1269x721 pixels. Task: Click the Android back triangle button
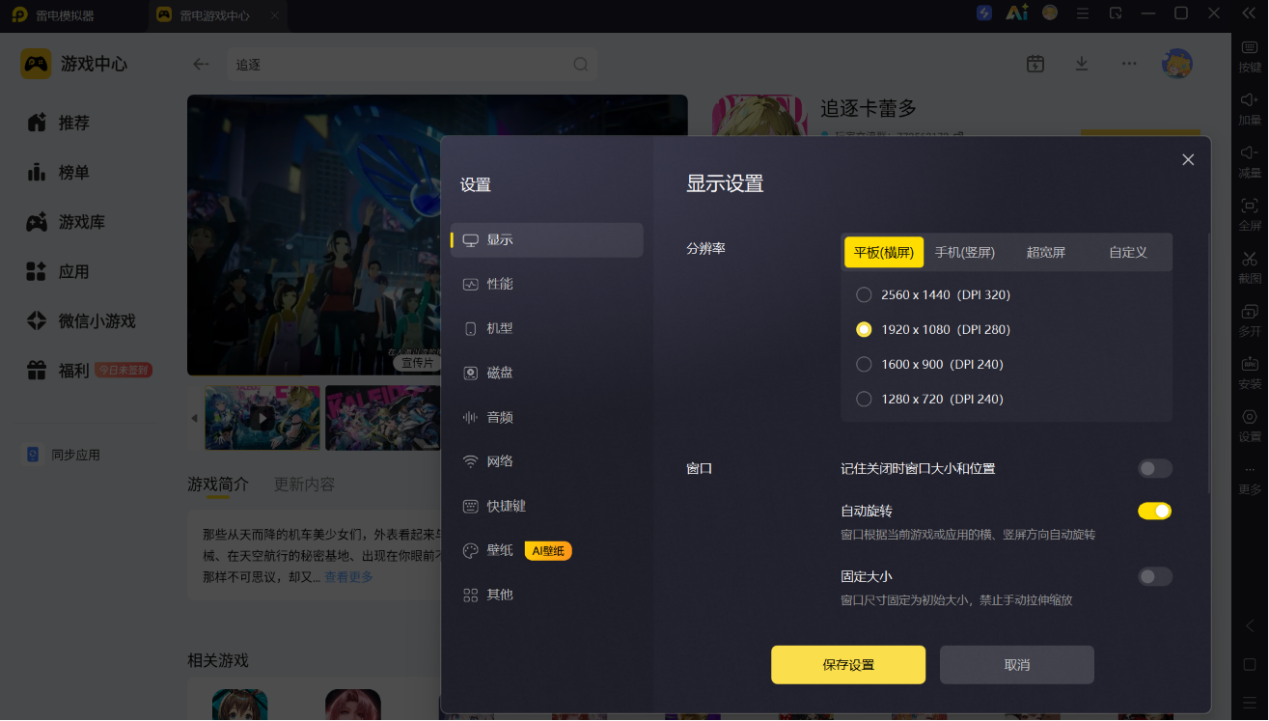coord(1250,626)
